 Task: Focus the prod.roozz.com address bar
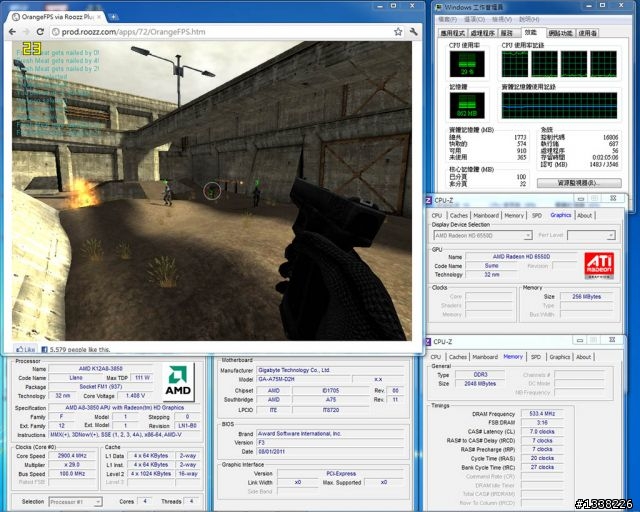tap(220, 32)
